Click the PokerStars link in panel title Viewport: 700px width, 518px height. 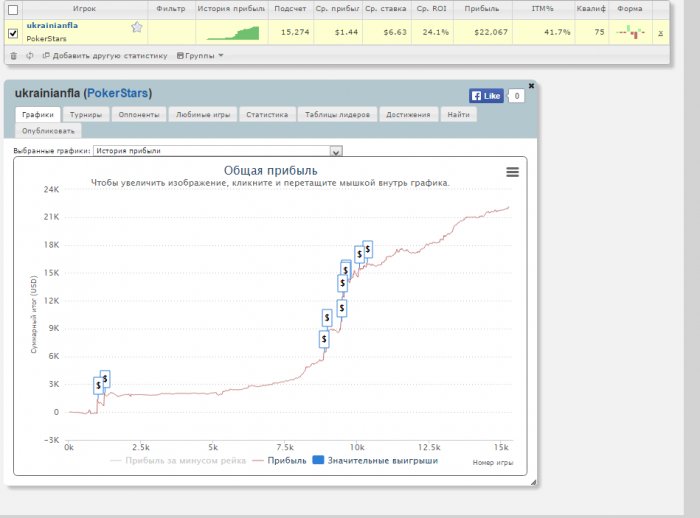tap(117, 93)
